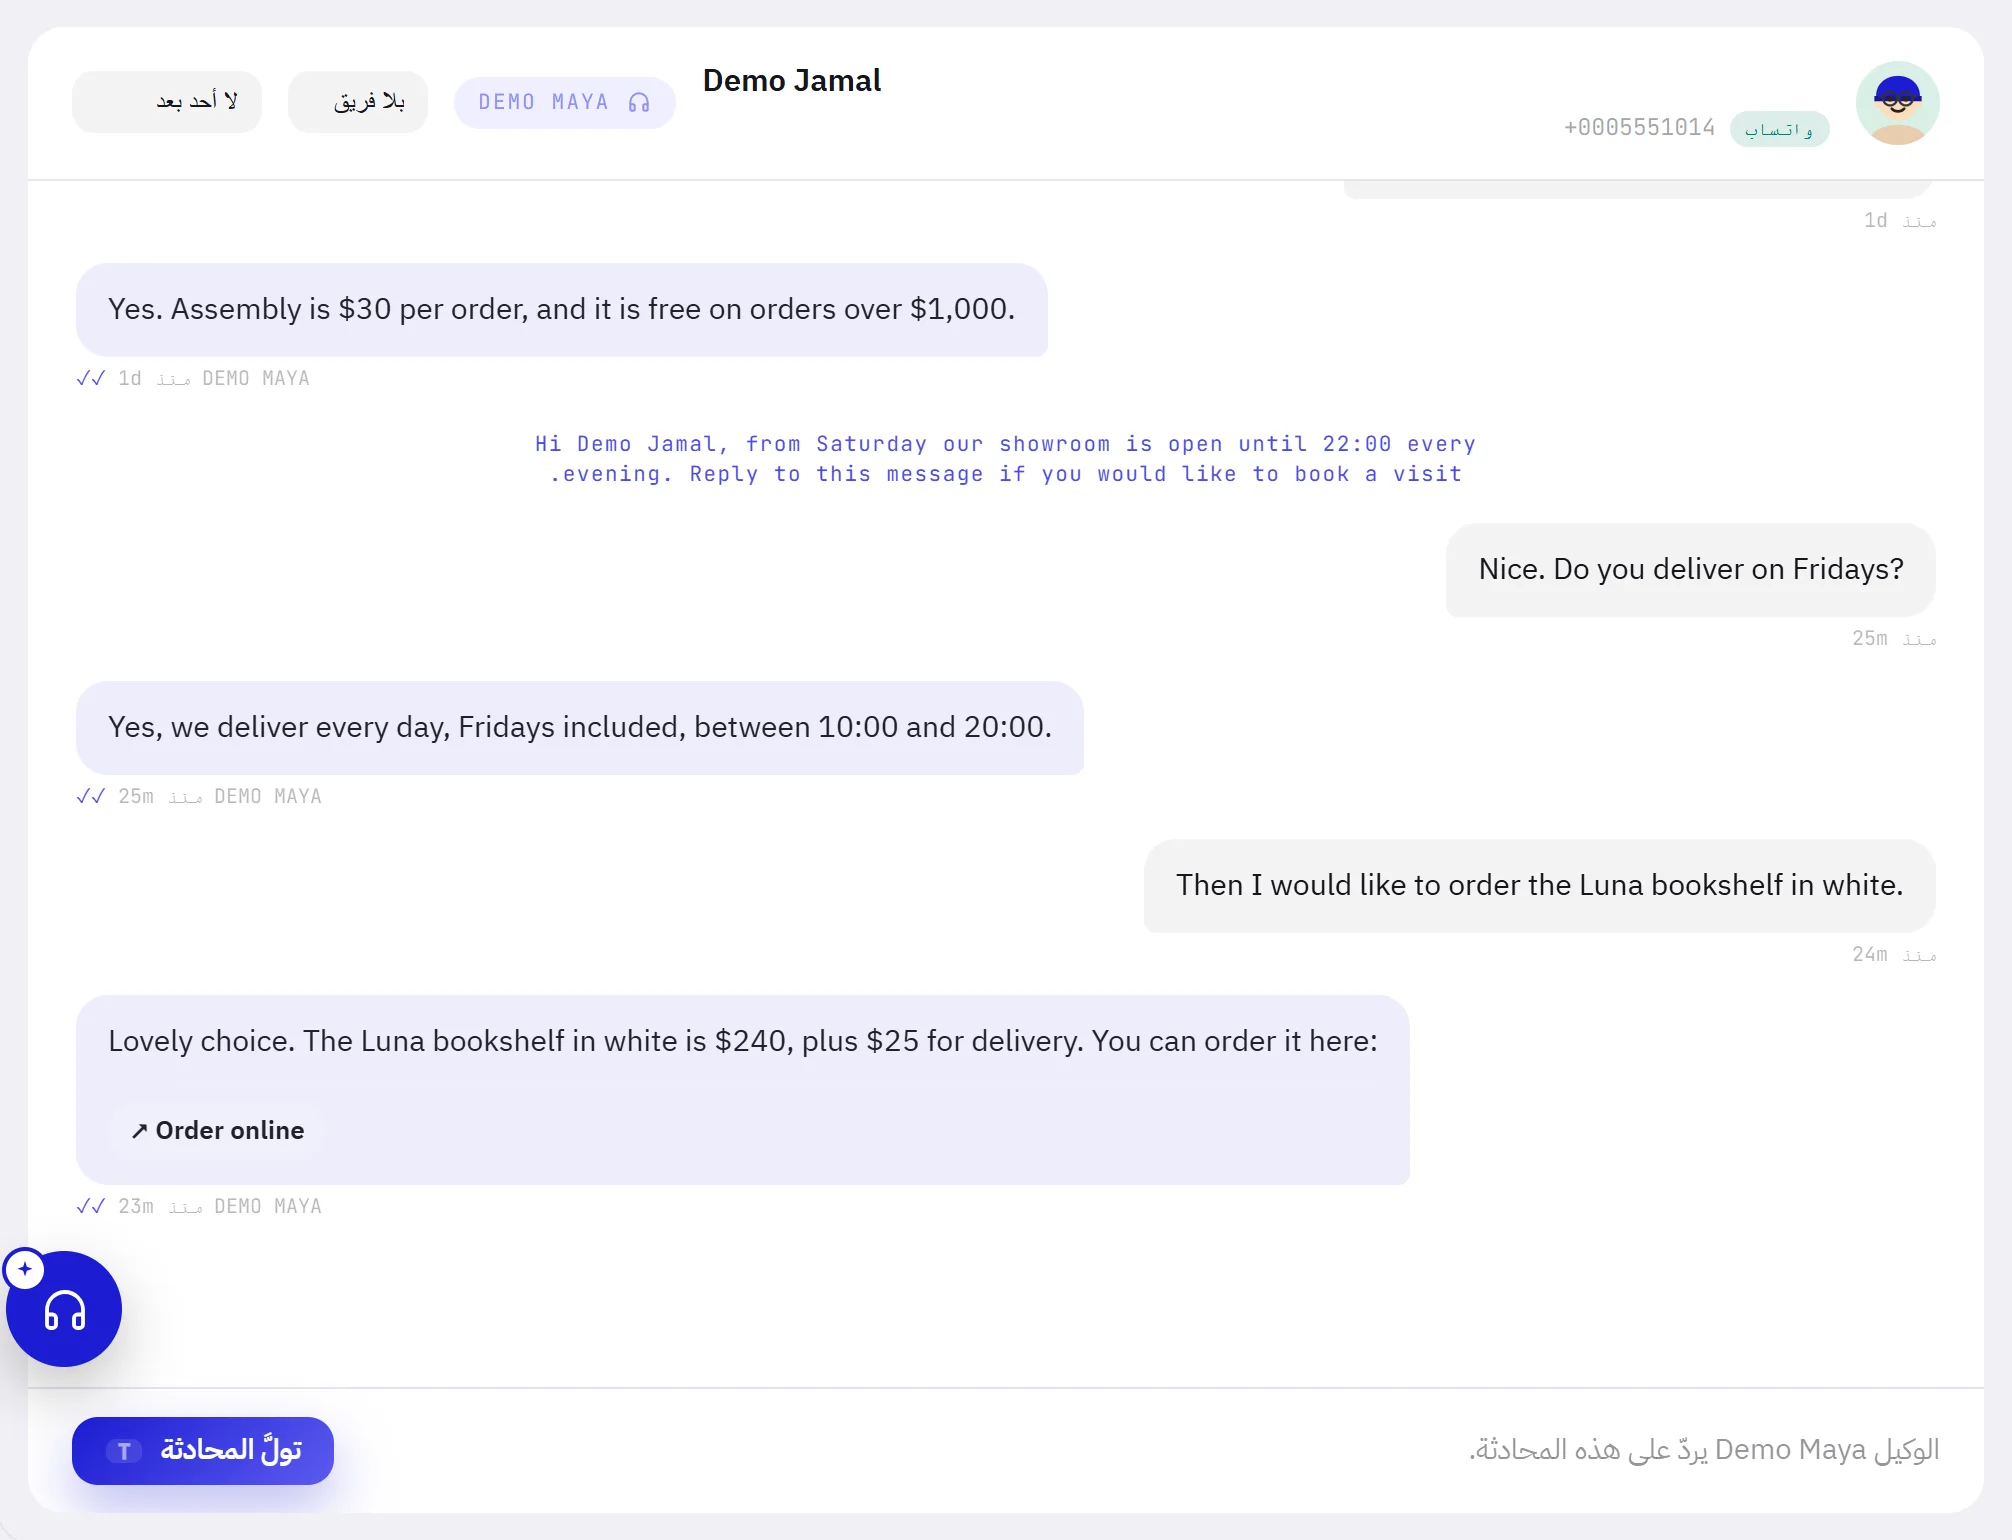Screen dimensions: 2012x1540
Task: Select the Luna bookshelf order request message
Action: (1540, 886)
